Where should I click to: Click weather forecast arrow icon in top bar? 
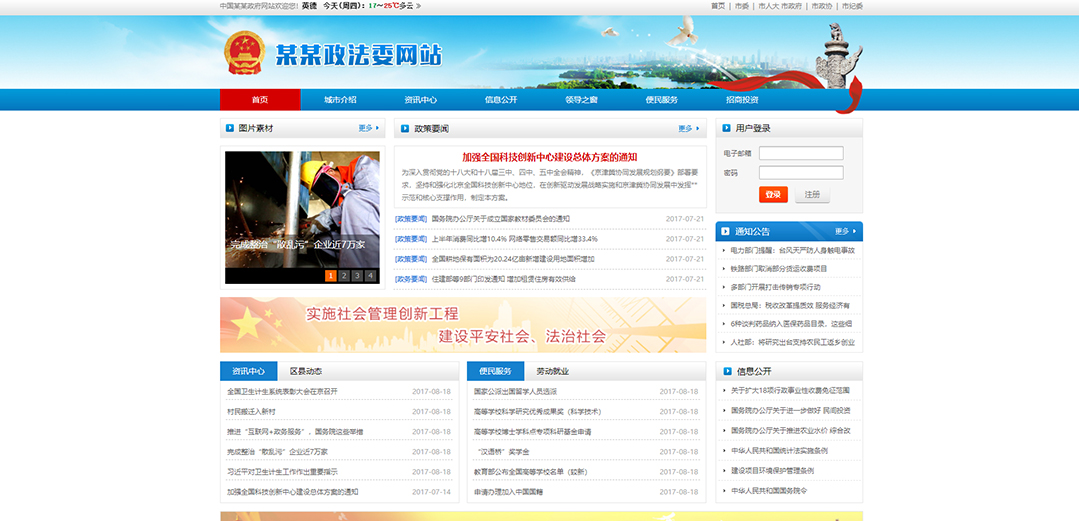[418, 6]
